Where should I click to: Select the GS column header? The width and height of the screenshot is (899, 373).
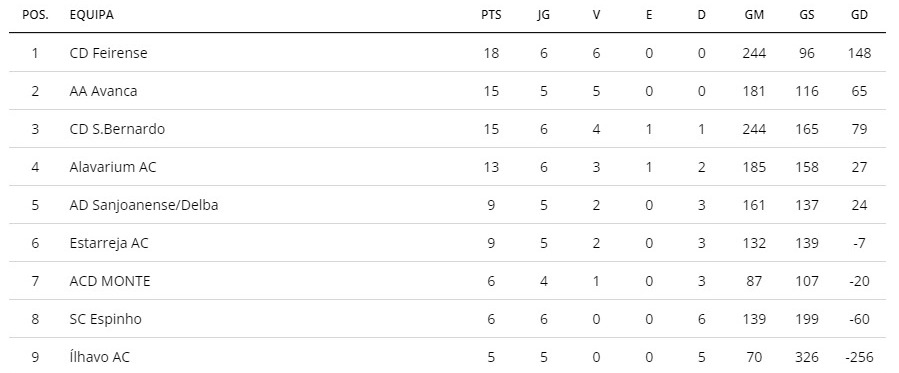(807, 15)
